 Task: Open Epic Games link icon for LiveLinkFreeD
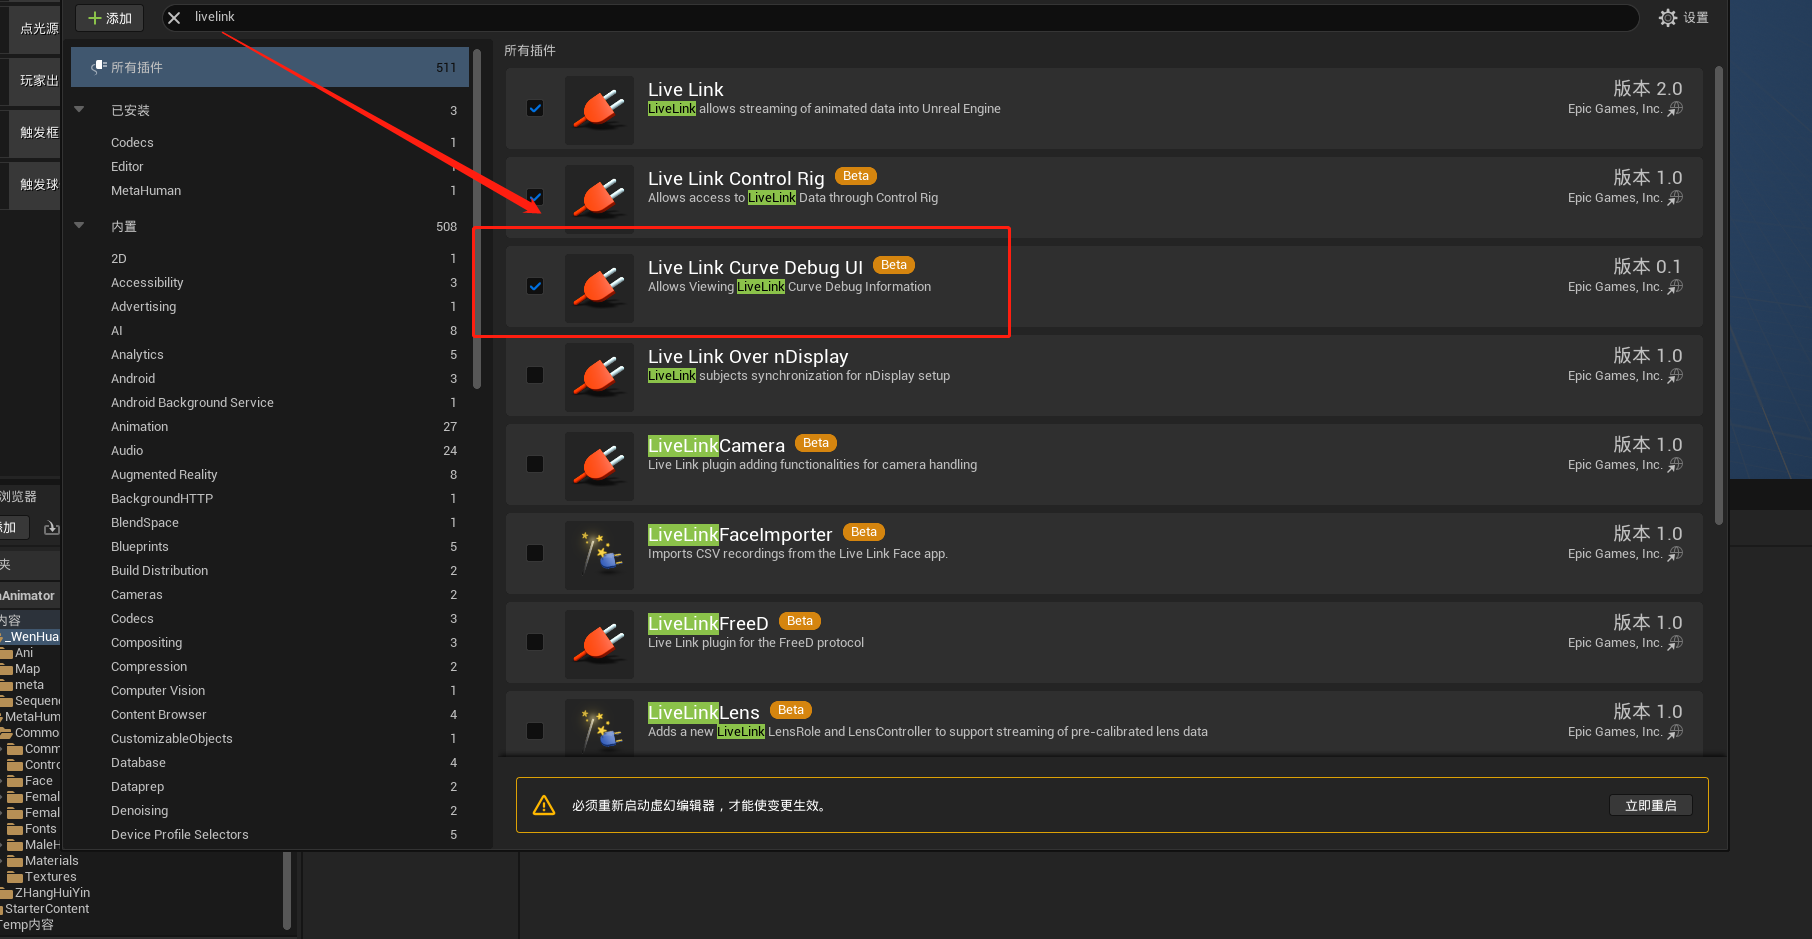pyautogui.click(x=1675, y=643)
